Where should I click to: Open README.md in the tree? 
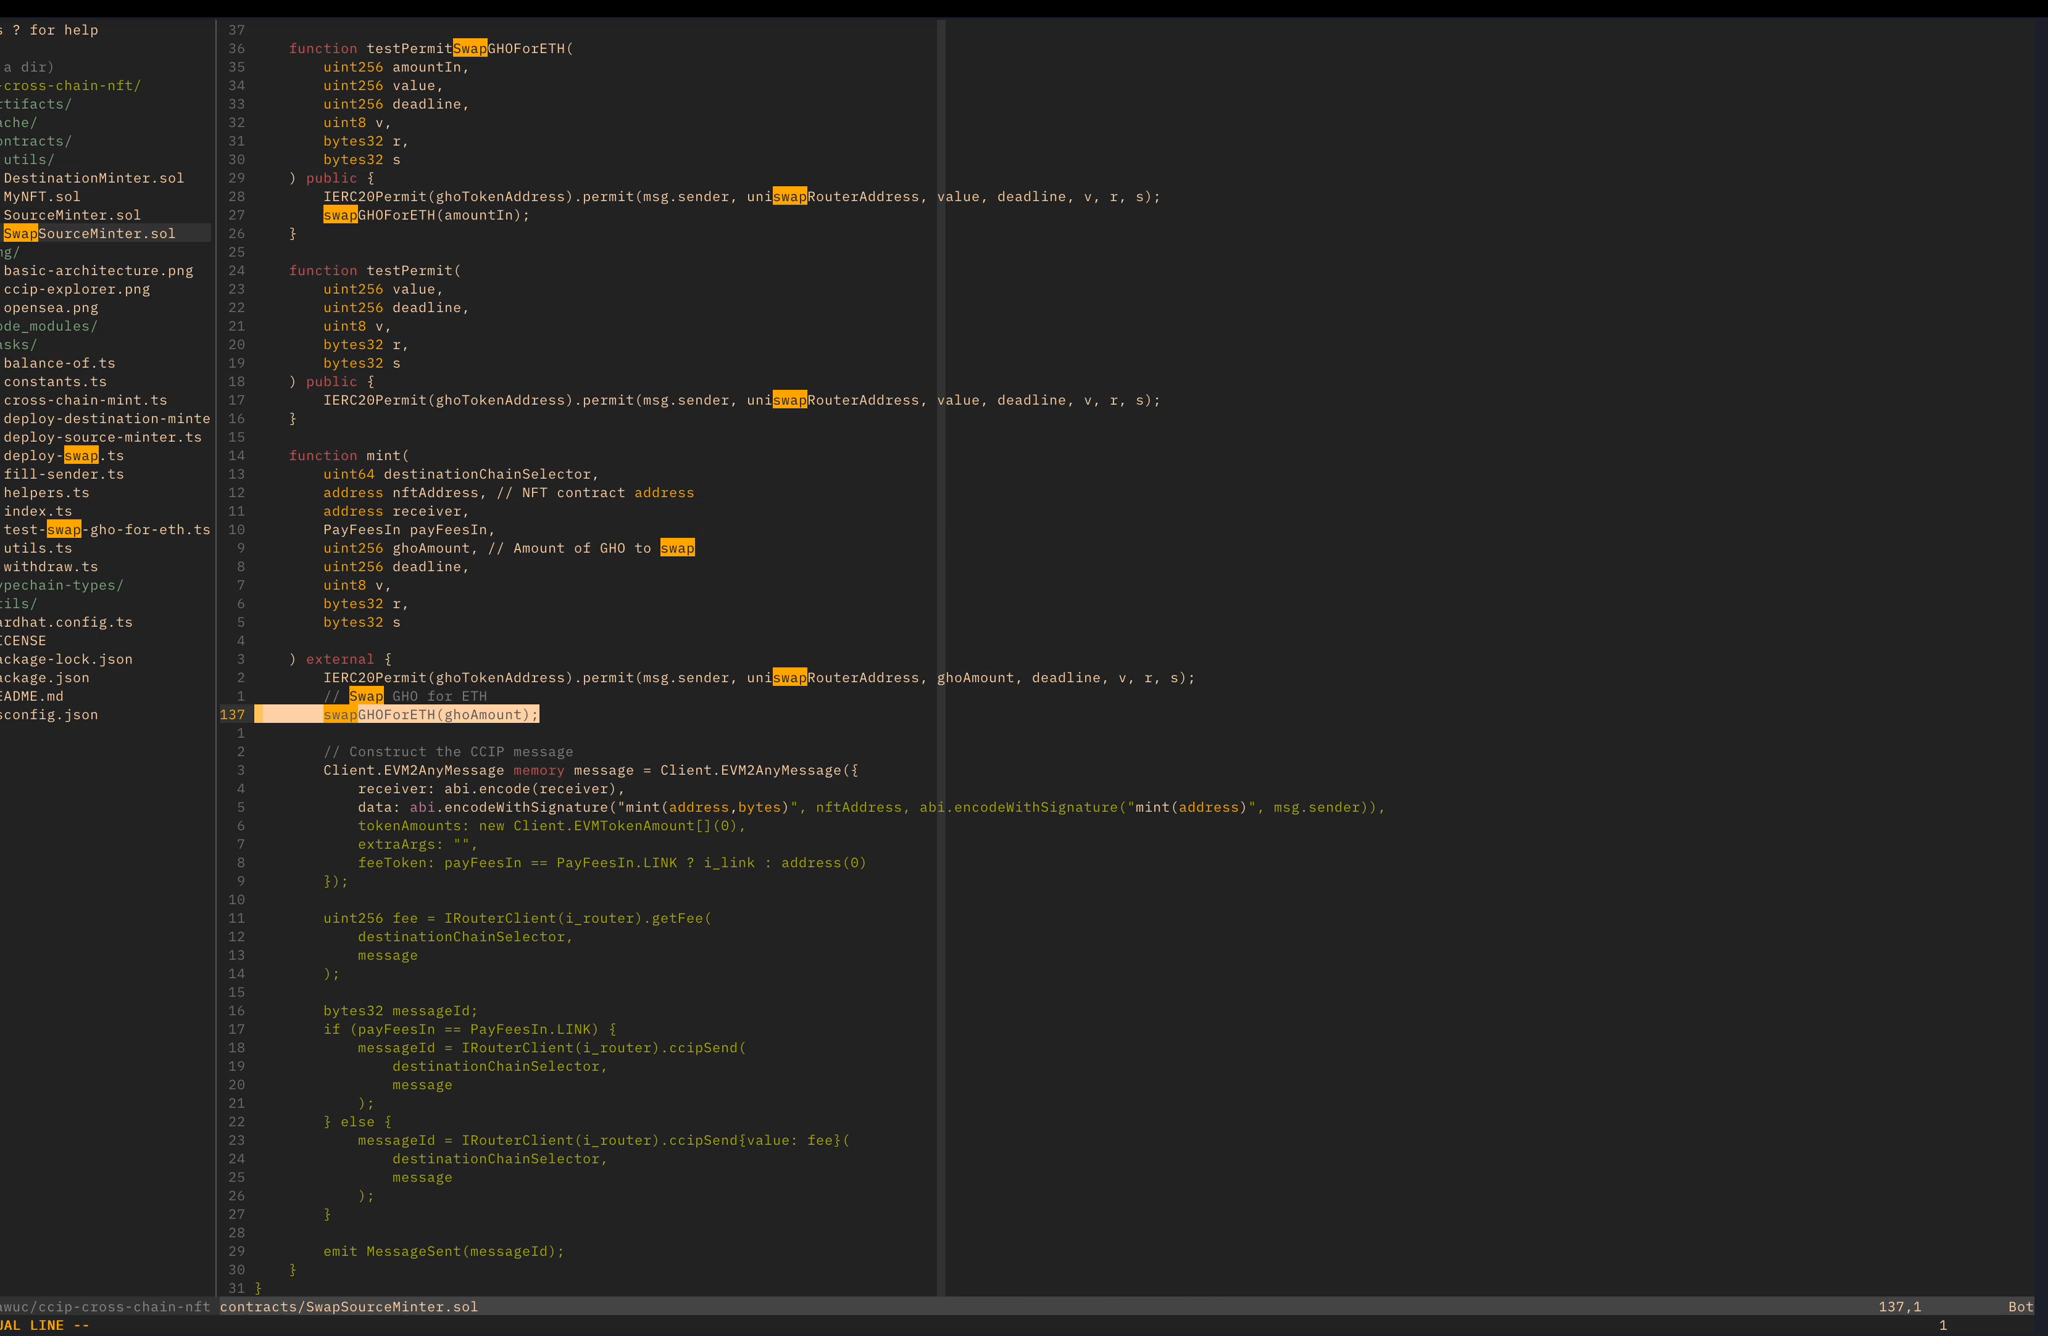point(32,696)
